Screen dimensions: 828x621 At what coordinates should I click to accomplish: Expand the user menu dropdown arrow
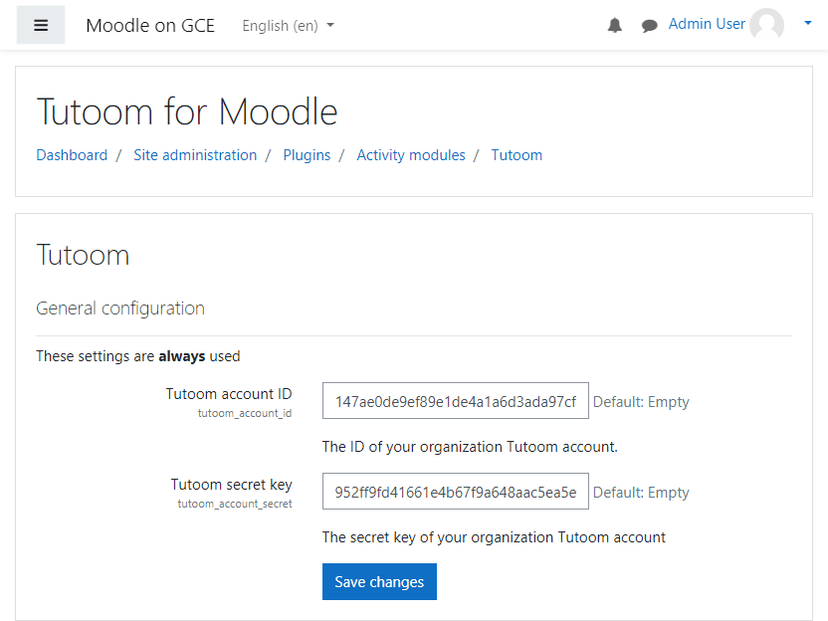coord(807,23)
